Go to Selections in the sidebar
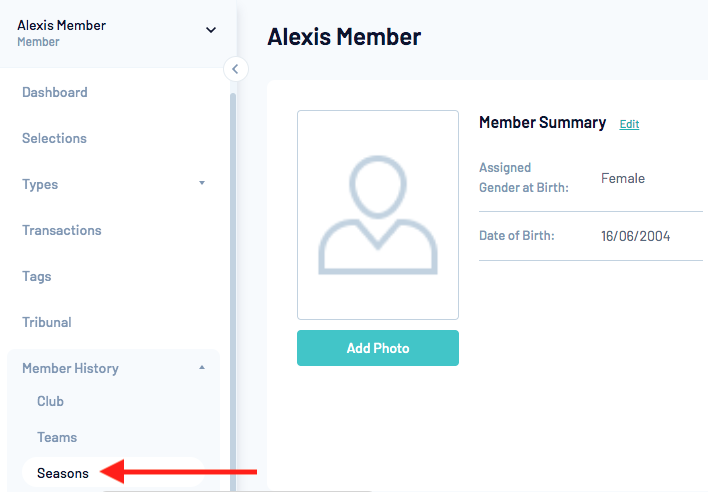Viewport: 708px width, 492px height. [x=54, y=138]
